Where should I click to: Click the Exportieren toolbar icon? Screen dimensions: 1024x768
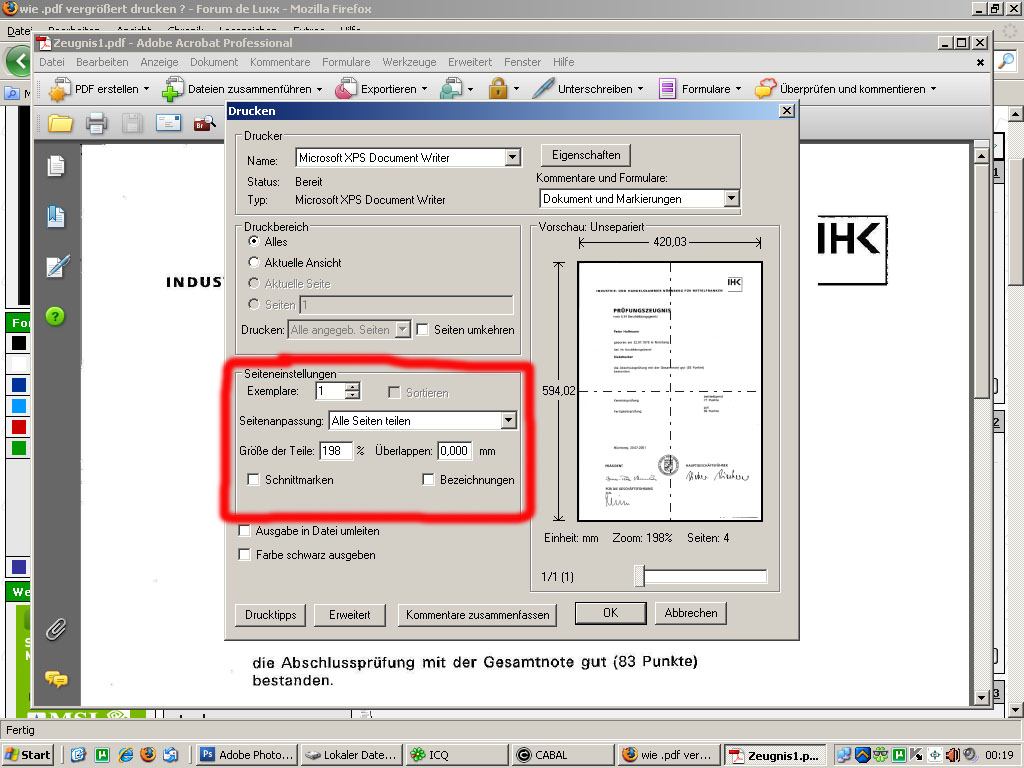tap(346, 89)
